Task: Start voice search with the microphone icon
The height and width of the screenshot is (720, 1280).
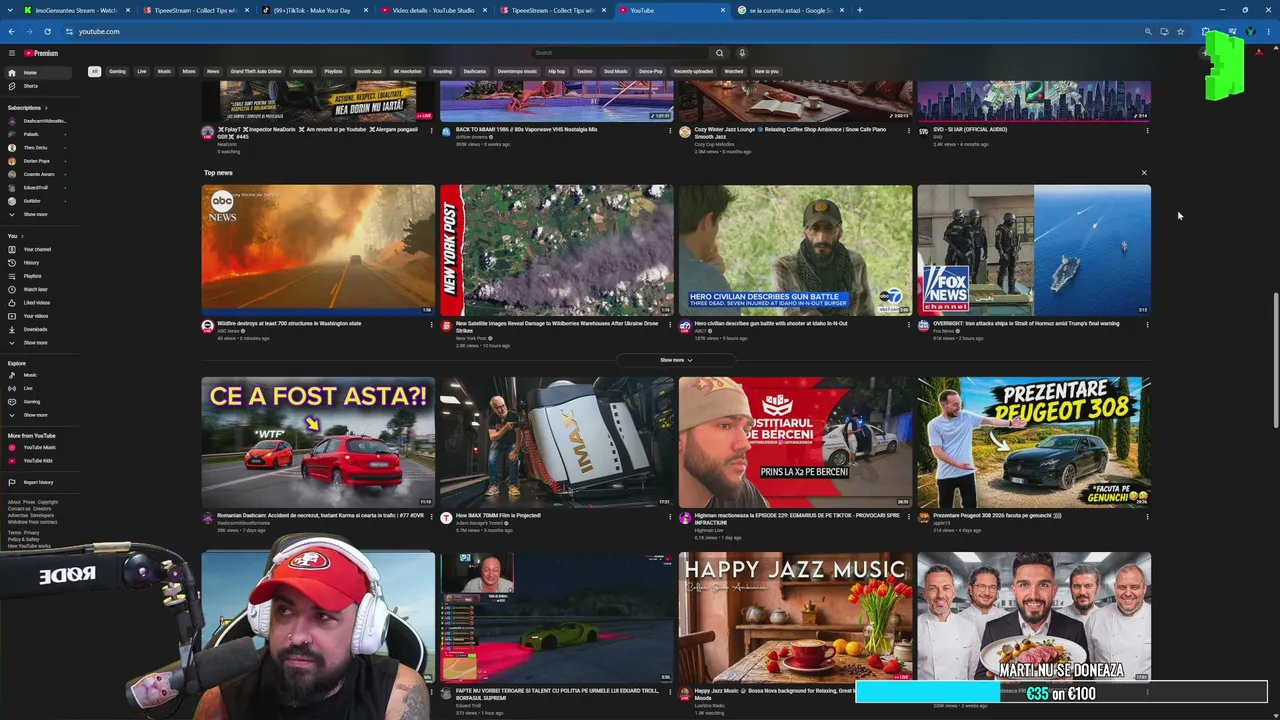Action: point(742,53)
